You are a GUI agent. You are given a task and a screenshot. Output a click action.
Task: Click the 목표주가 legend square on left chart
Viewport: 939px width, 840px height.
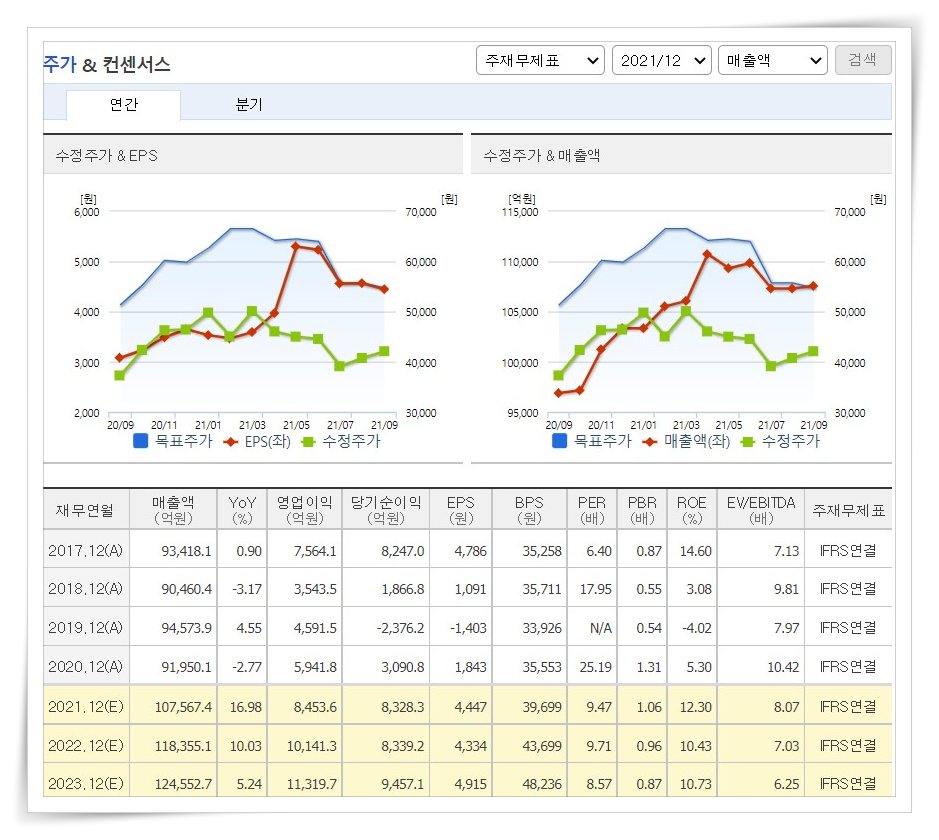pos(140,441)
